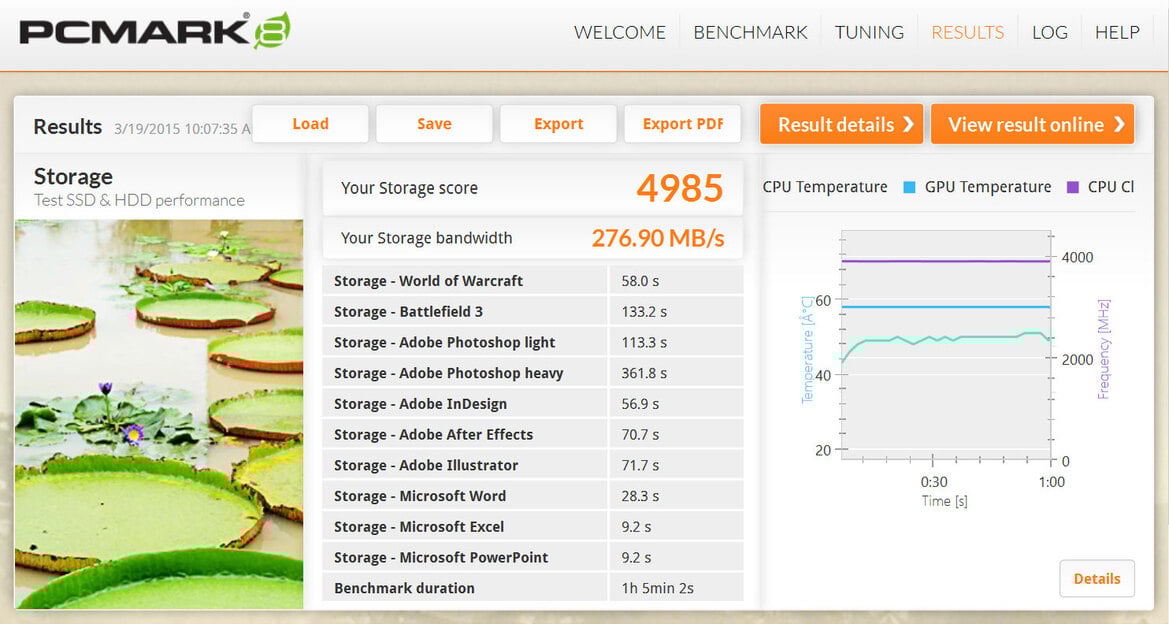1169x624 pixels.
Task: Click the 'Storage - Adobe Photoshop heavy' label
Action: [x=449, y=373]
